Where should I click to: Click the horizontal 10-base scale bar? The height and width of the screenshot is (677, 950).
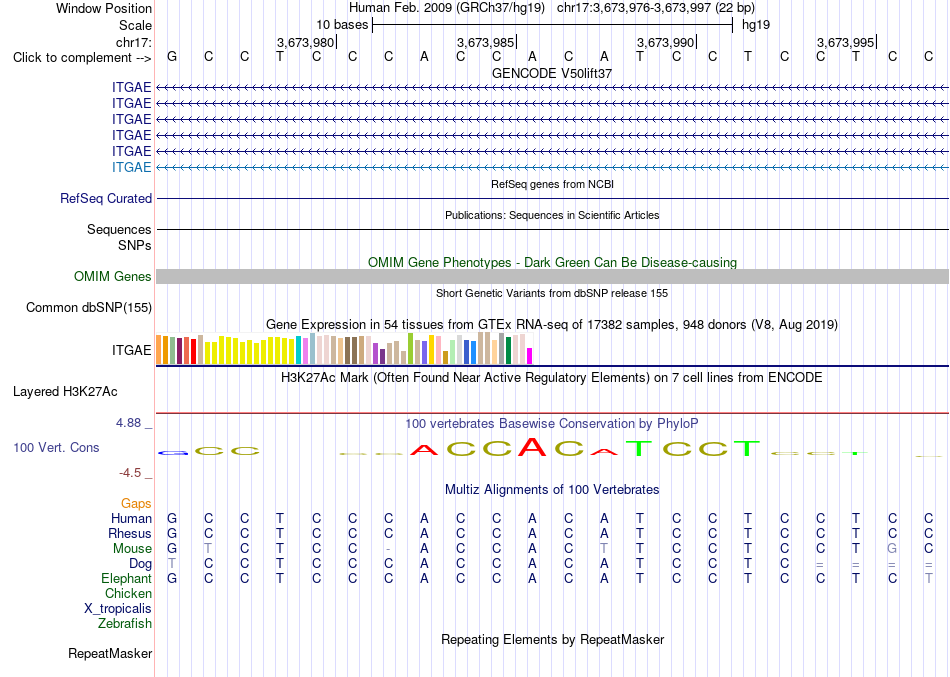553,25
